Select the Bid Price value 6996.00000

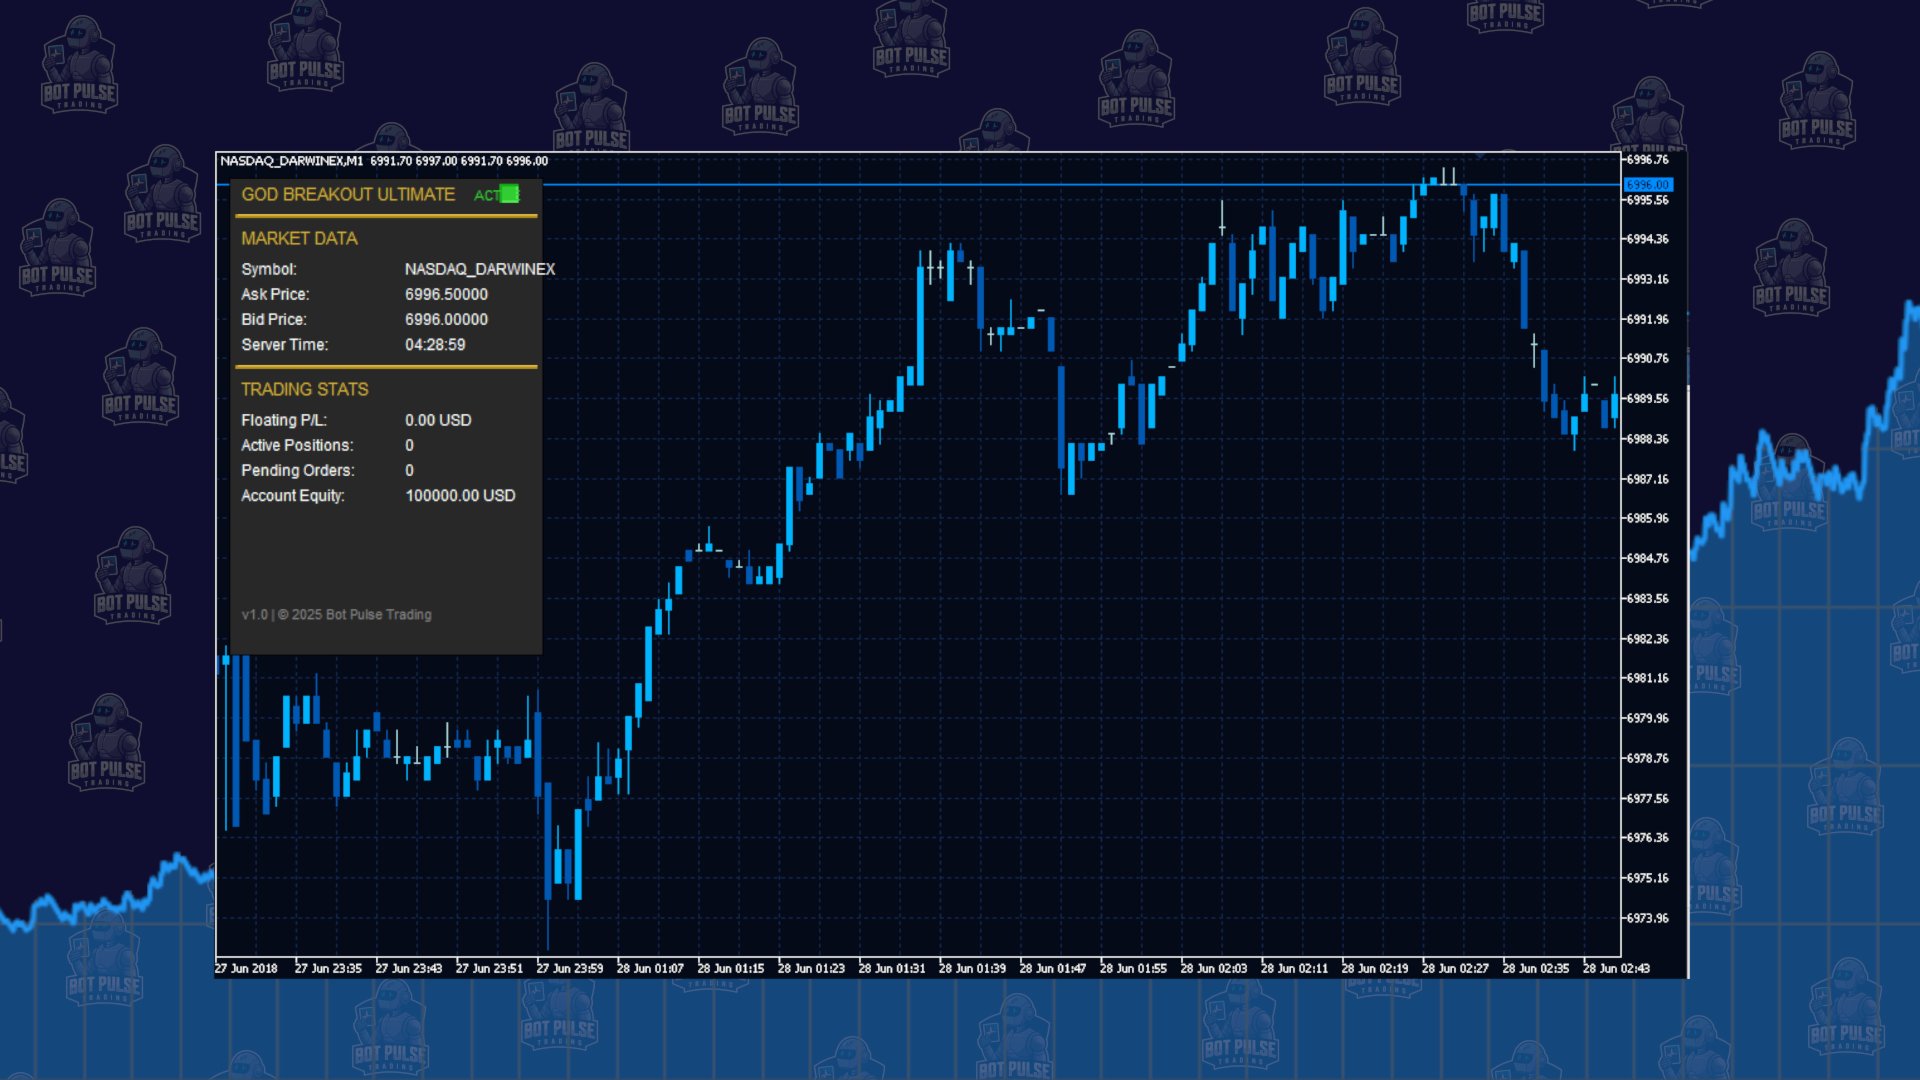tap(446, 319)
